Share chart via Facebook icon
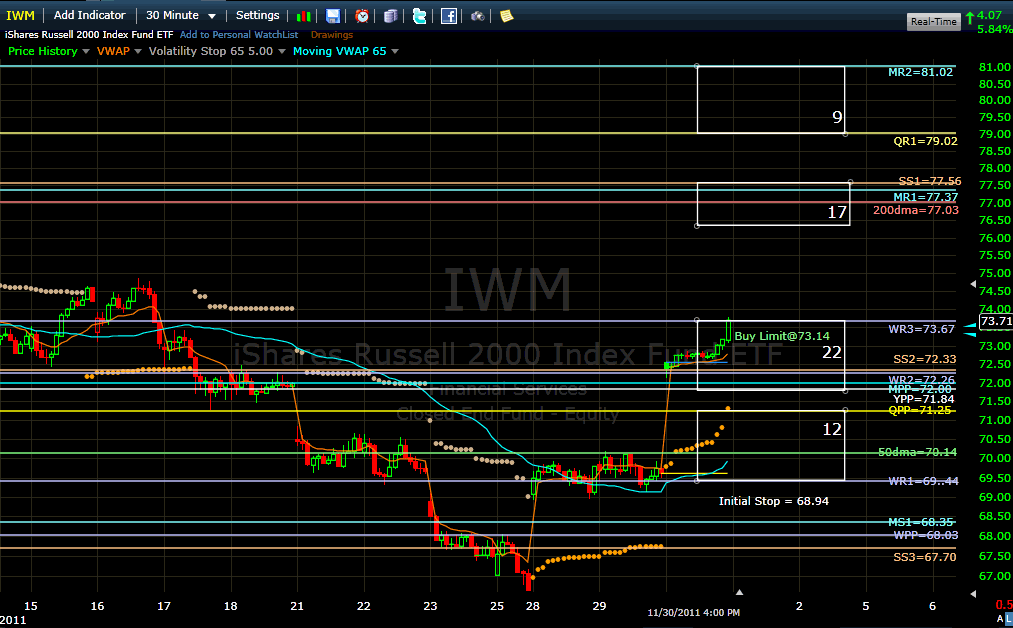 448,16
